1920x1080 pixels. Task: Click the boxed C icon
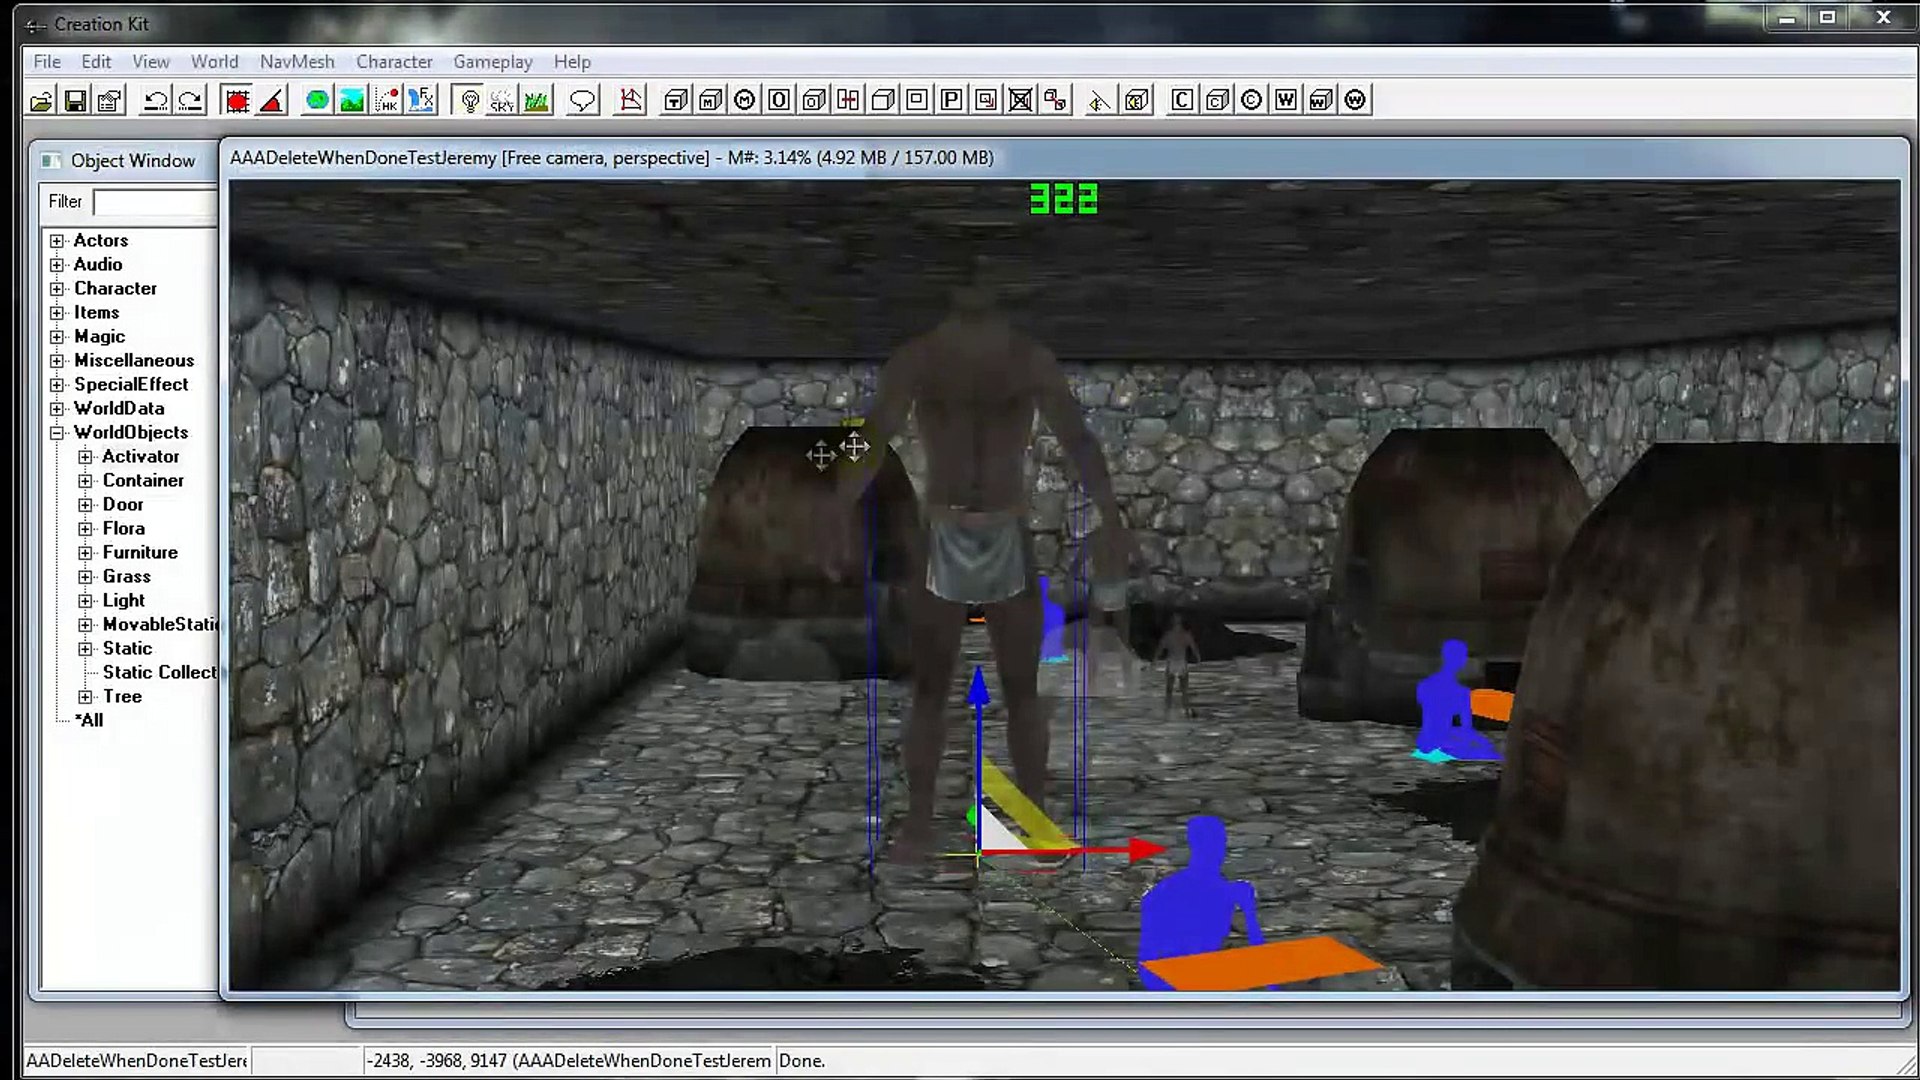pyautogui.click(x=1182, y=100)
